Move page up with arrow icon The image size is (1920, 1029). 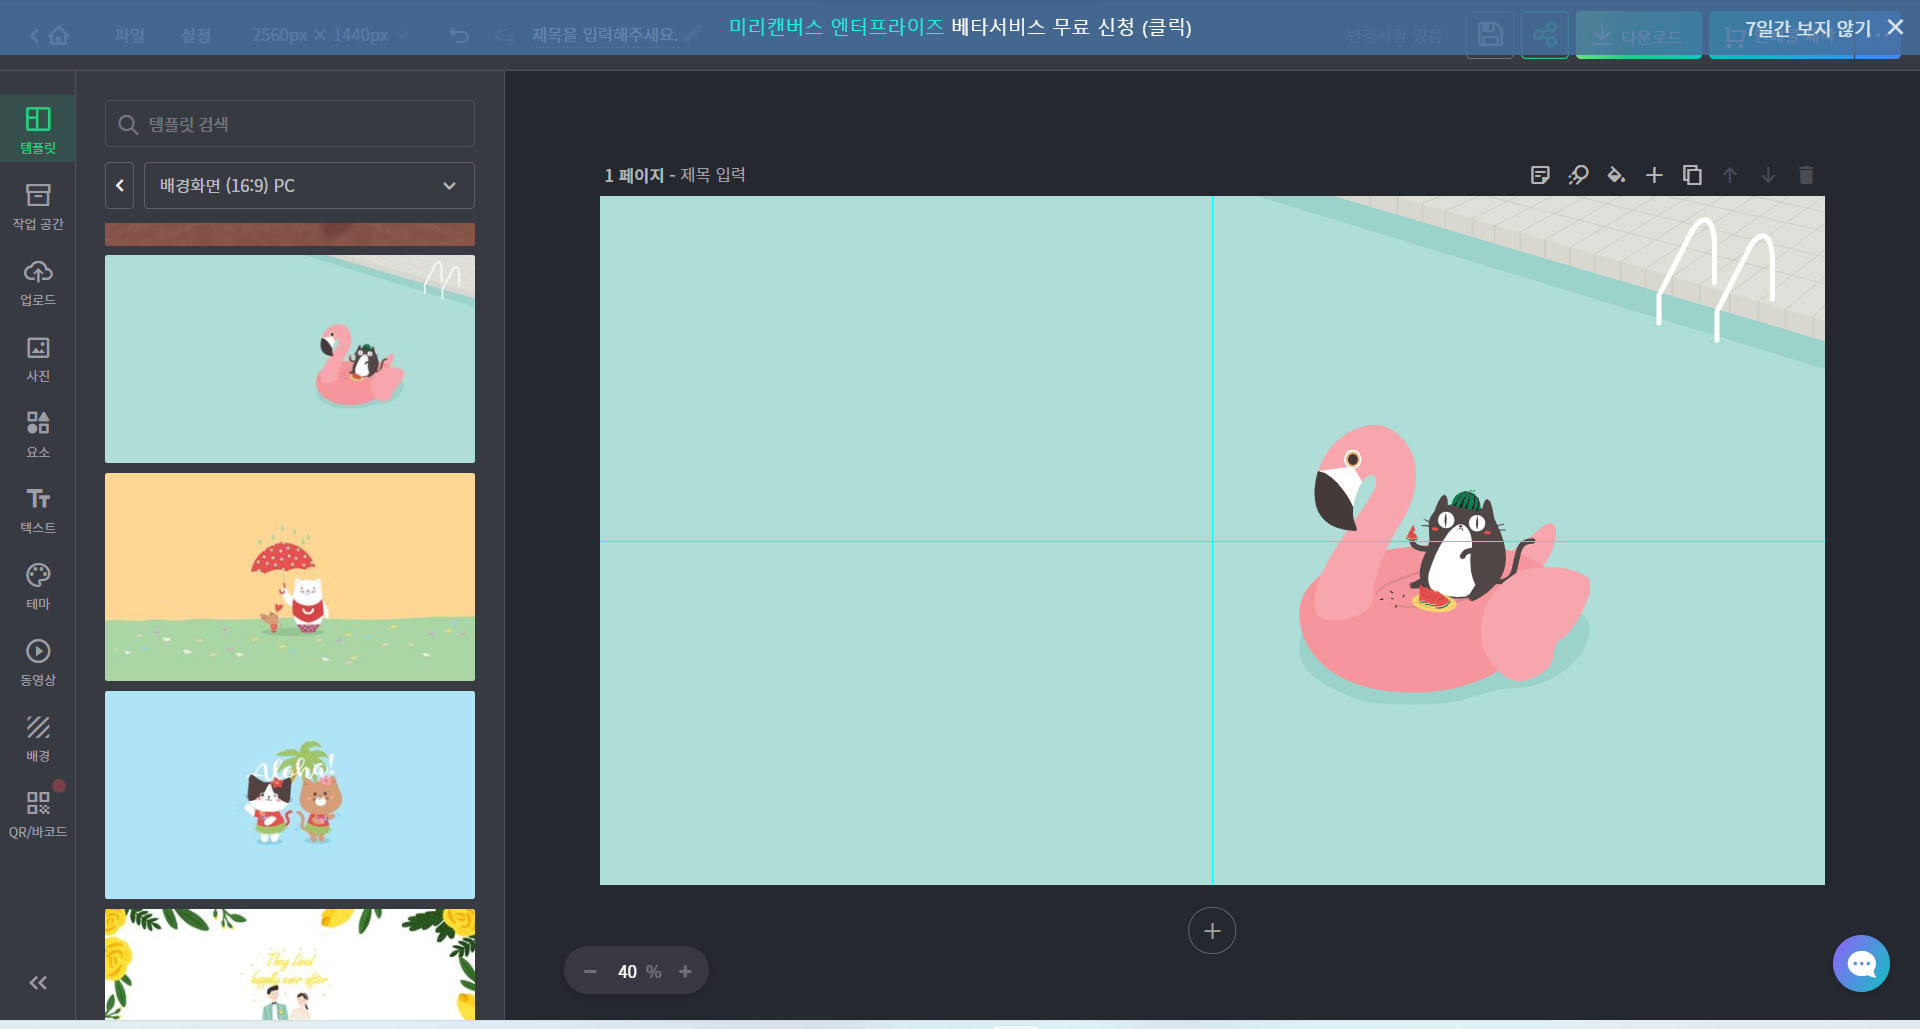click(x=1730, y=175)
